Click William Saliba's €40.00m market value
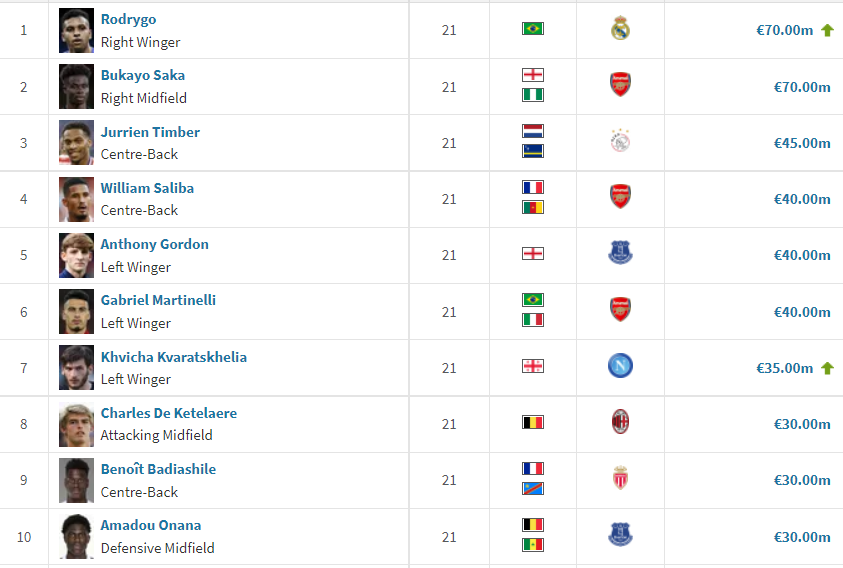 pos(802,199)
